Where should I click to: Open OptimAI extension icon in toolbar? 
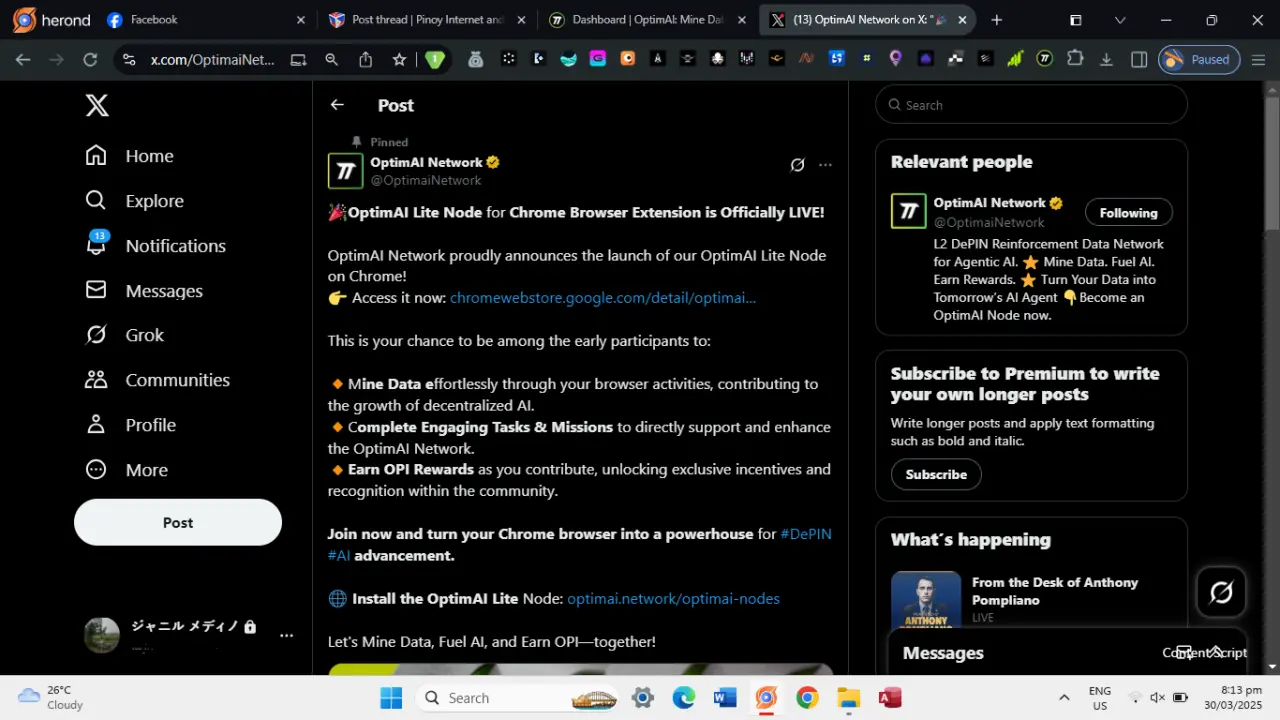(1045, 59)
